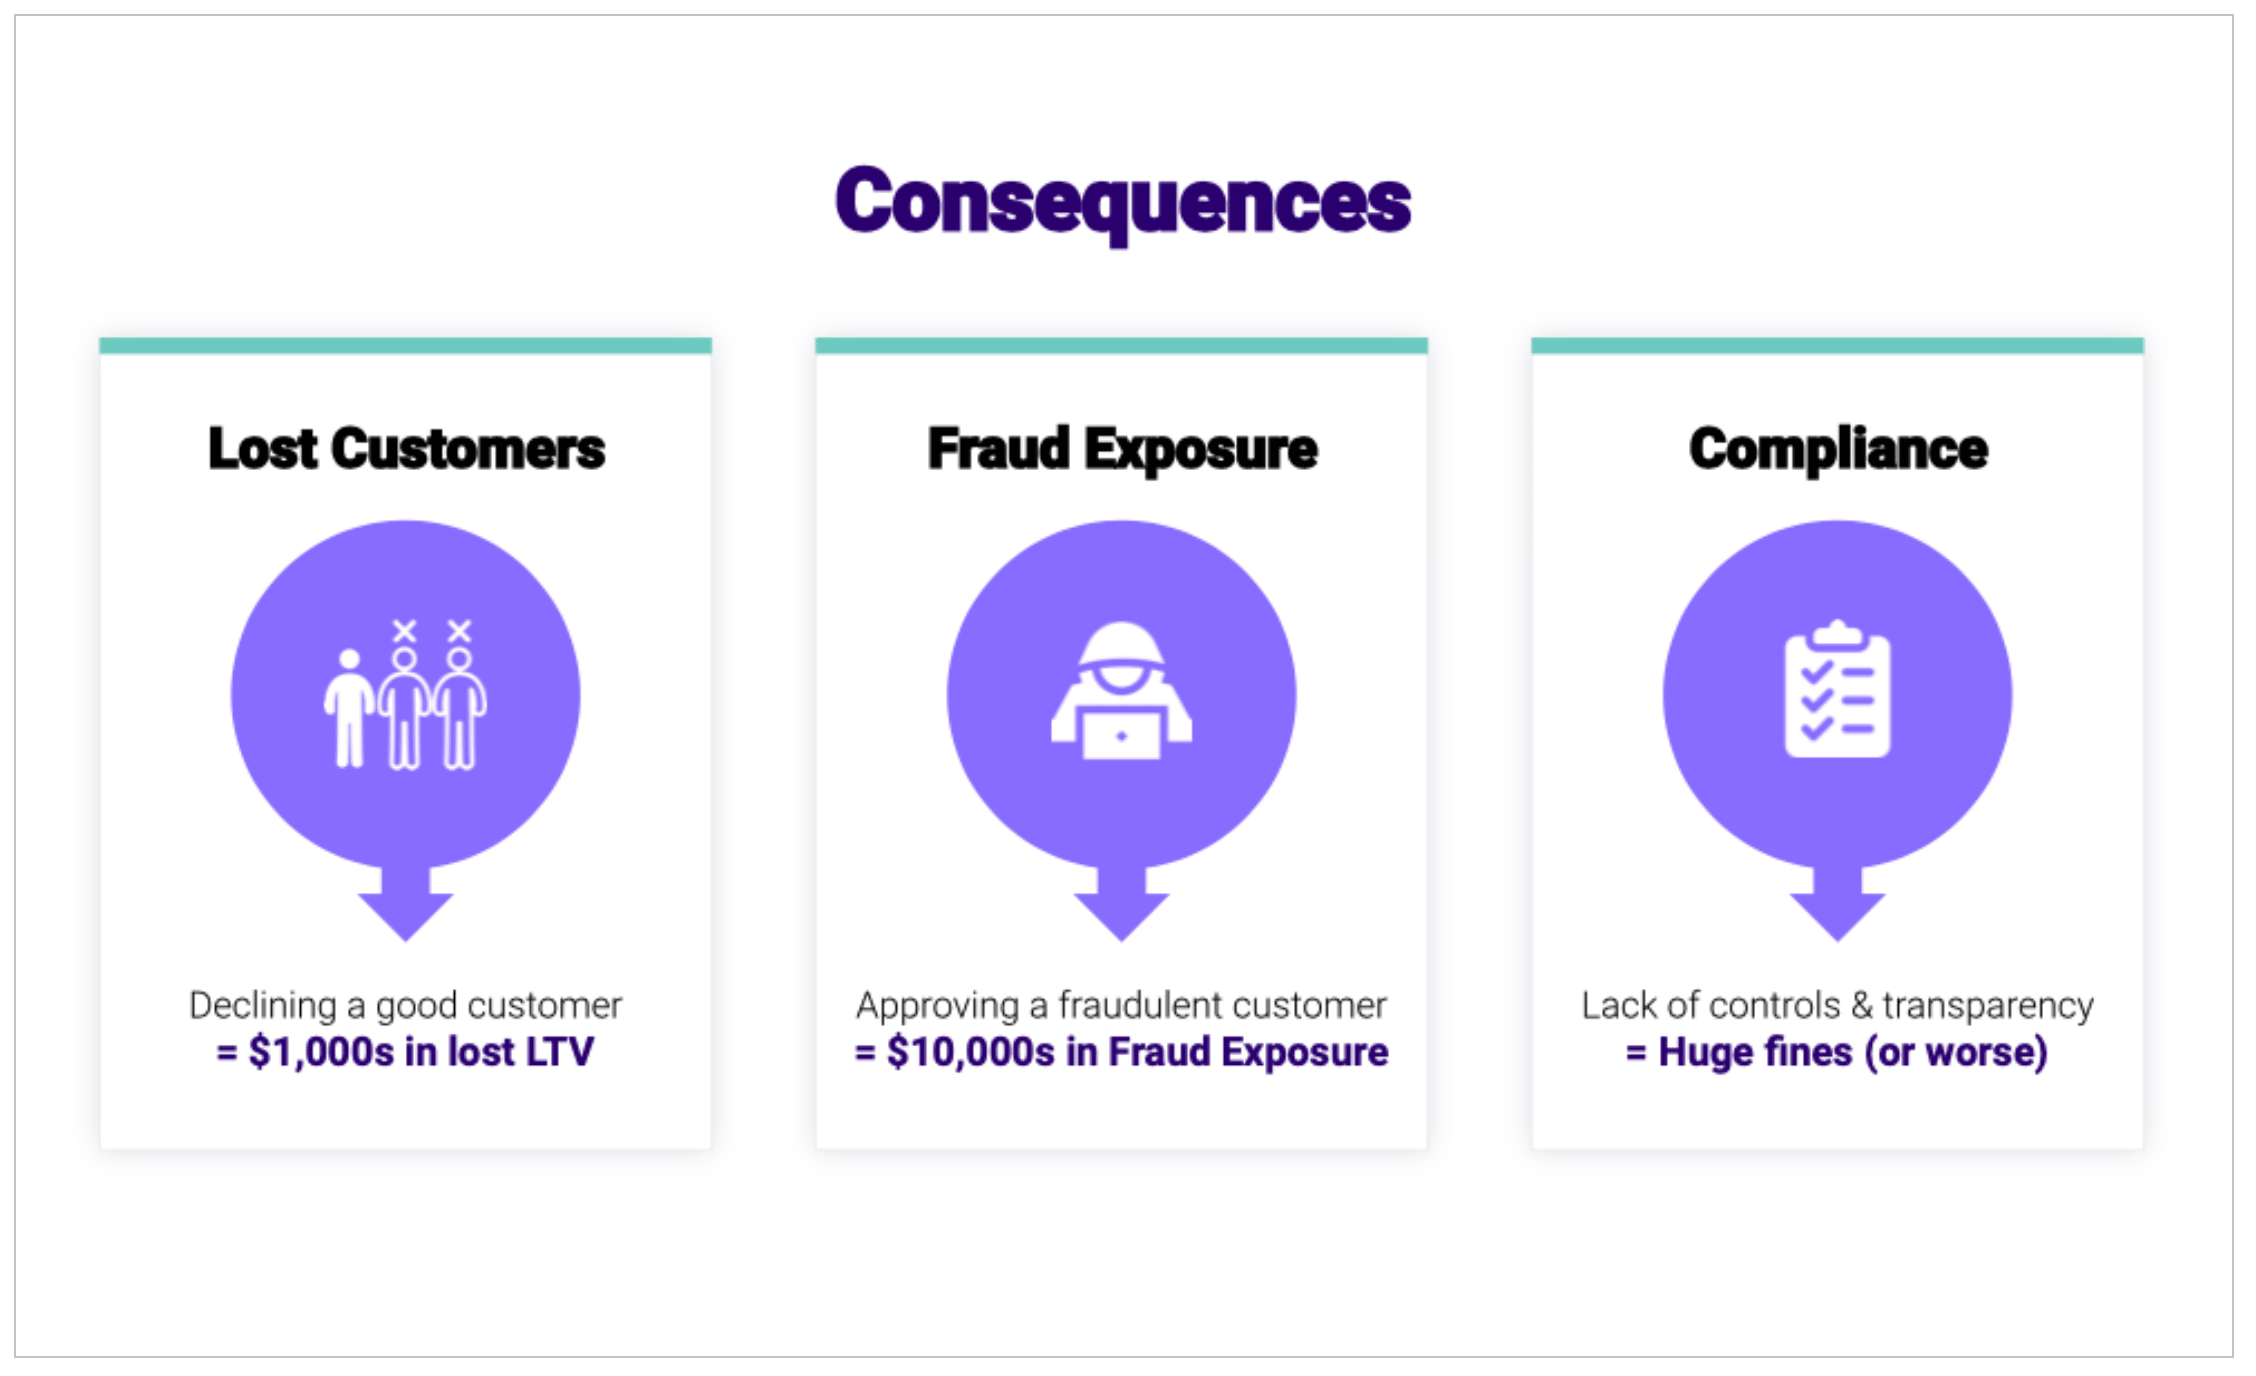
Task: Select "= $1,000s in lost LTV" text
Action: pos(405,1052)
